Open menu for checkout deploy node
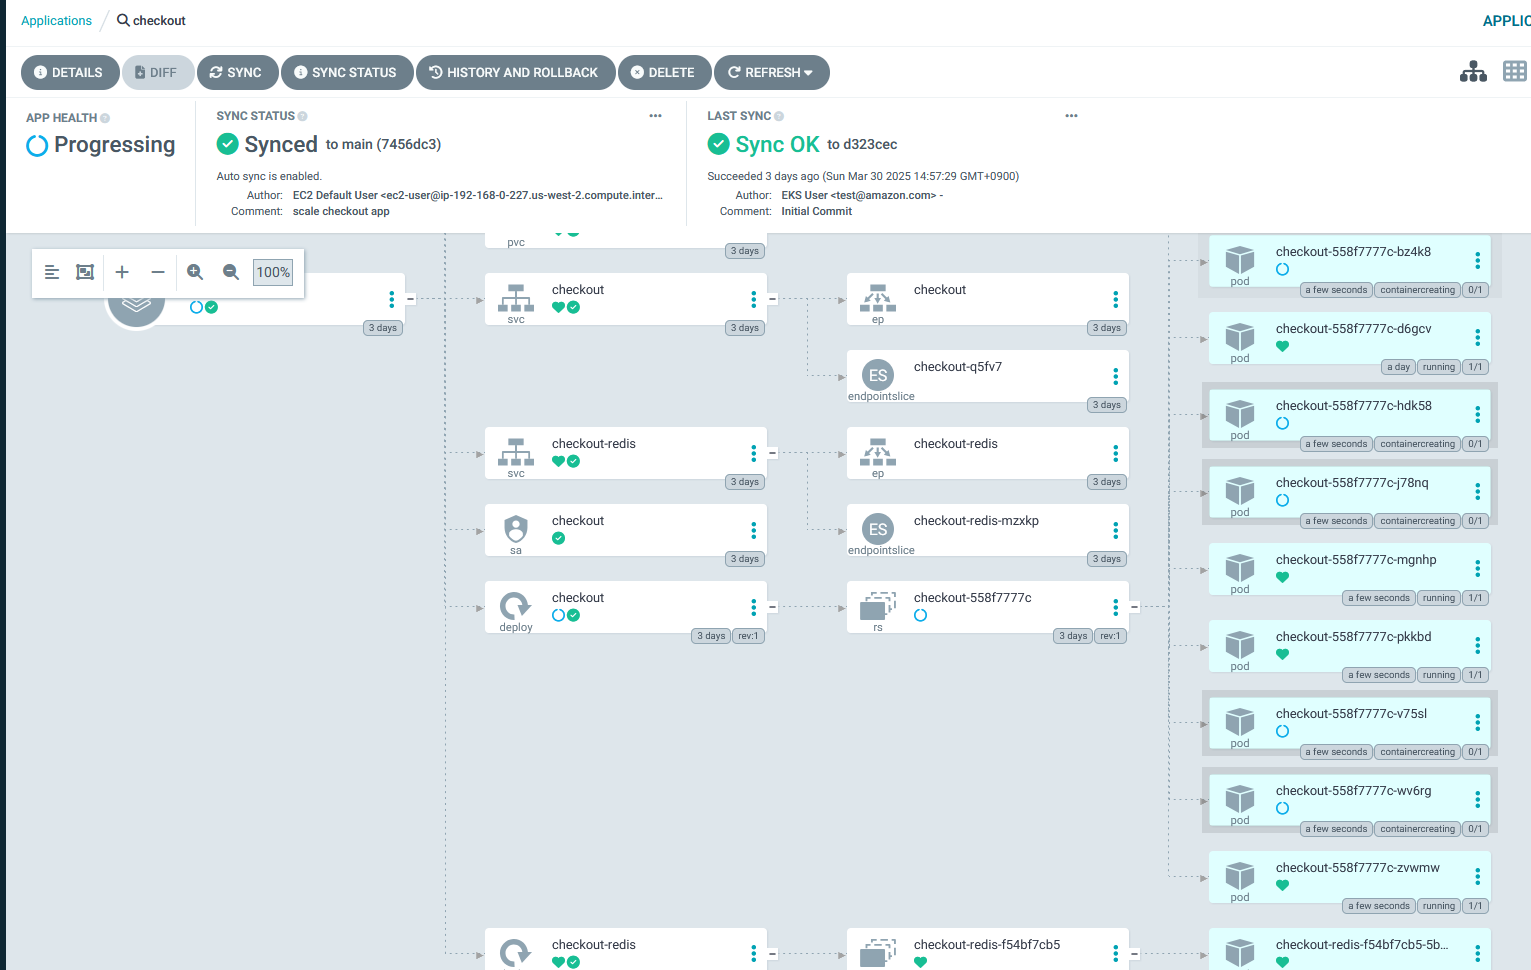The image size is (1531, 970). [753, 607]
